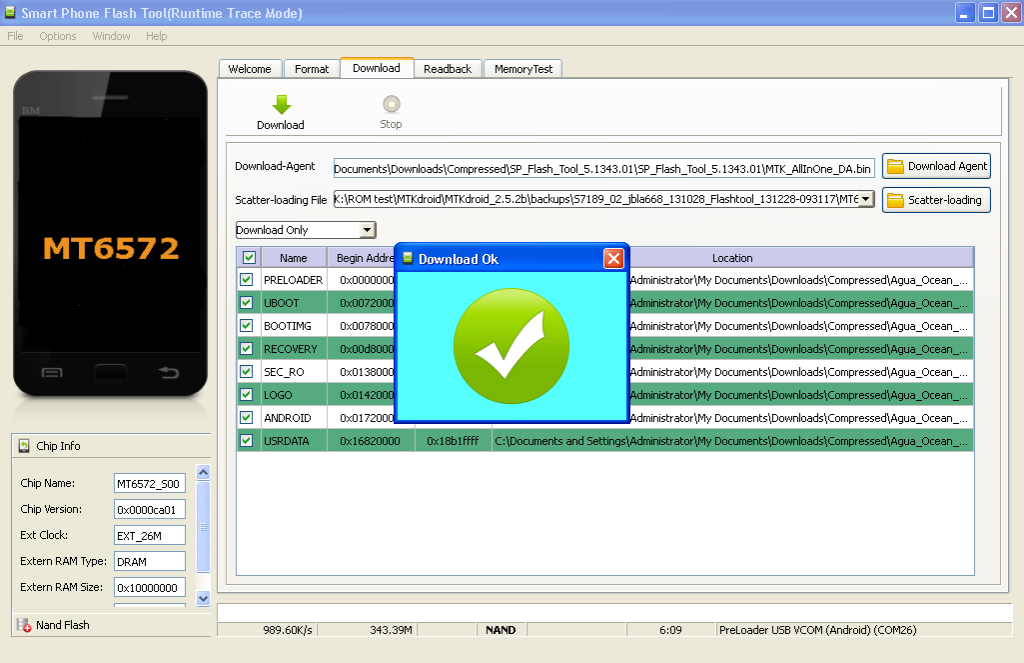1024x663 pixels.
Task: Uncheck the RECOVERY partition entry
Action: click(246, 348)
